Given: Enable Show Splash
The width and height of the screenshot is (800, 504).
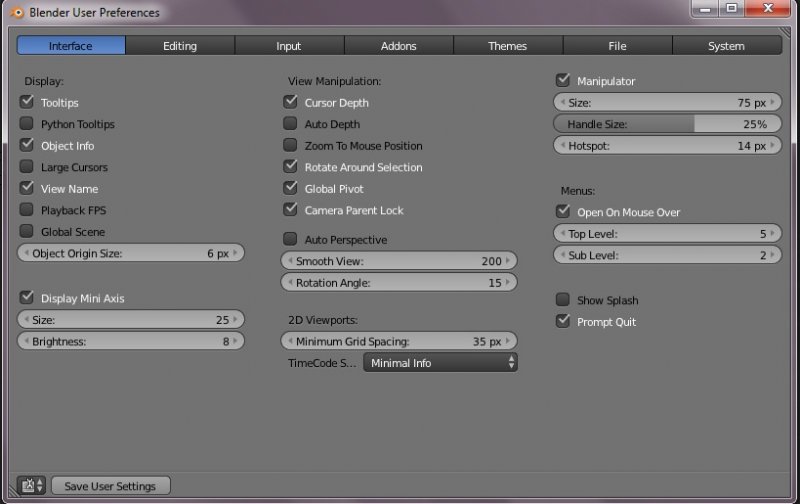Looking at the screenshot, I should pos(563,299).
